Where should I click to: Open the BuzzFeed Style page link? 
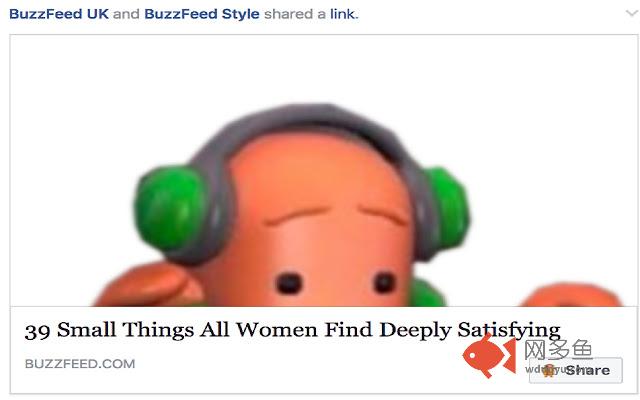pos(202,14)
